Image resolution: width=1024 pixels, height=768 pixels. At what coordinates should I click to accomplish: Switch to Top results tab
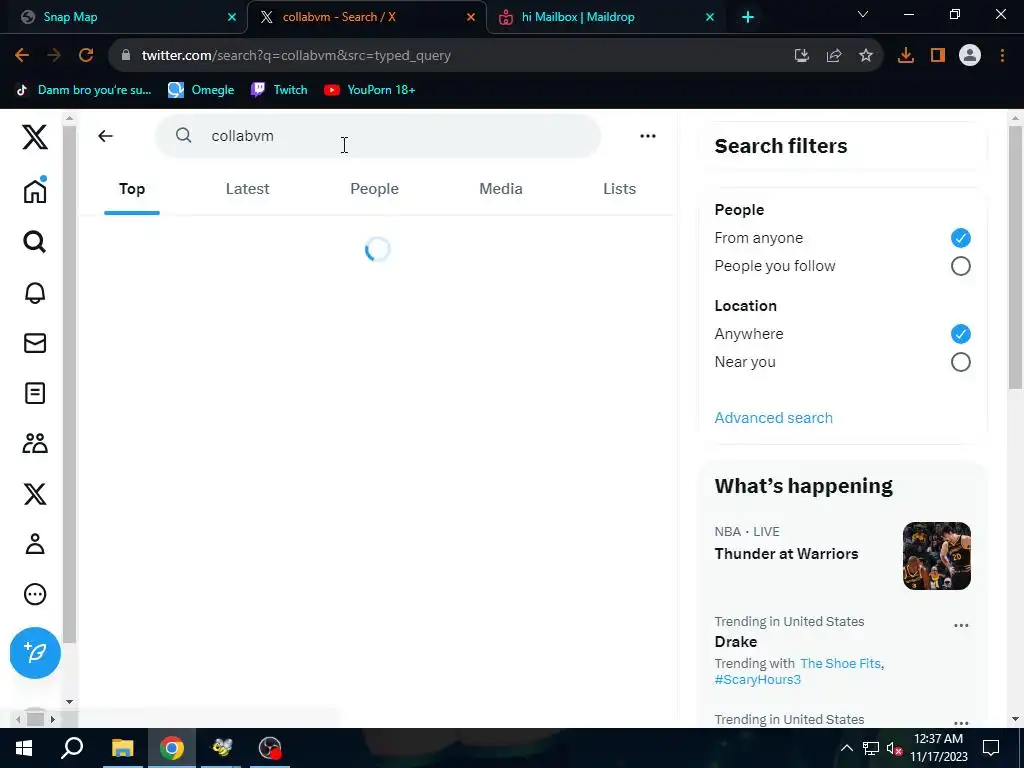coord(132,189)
